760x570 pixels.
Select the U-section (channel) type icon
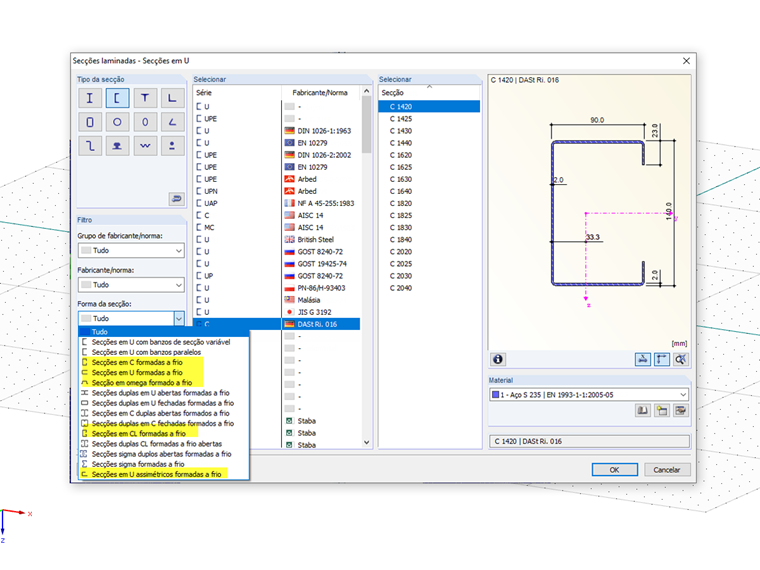click(117, 98)
